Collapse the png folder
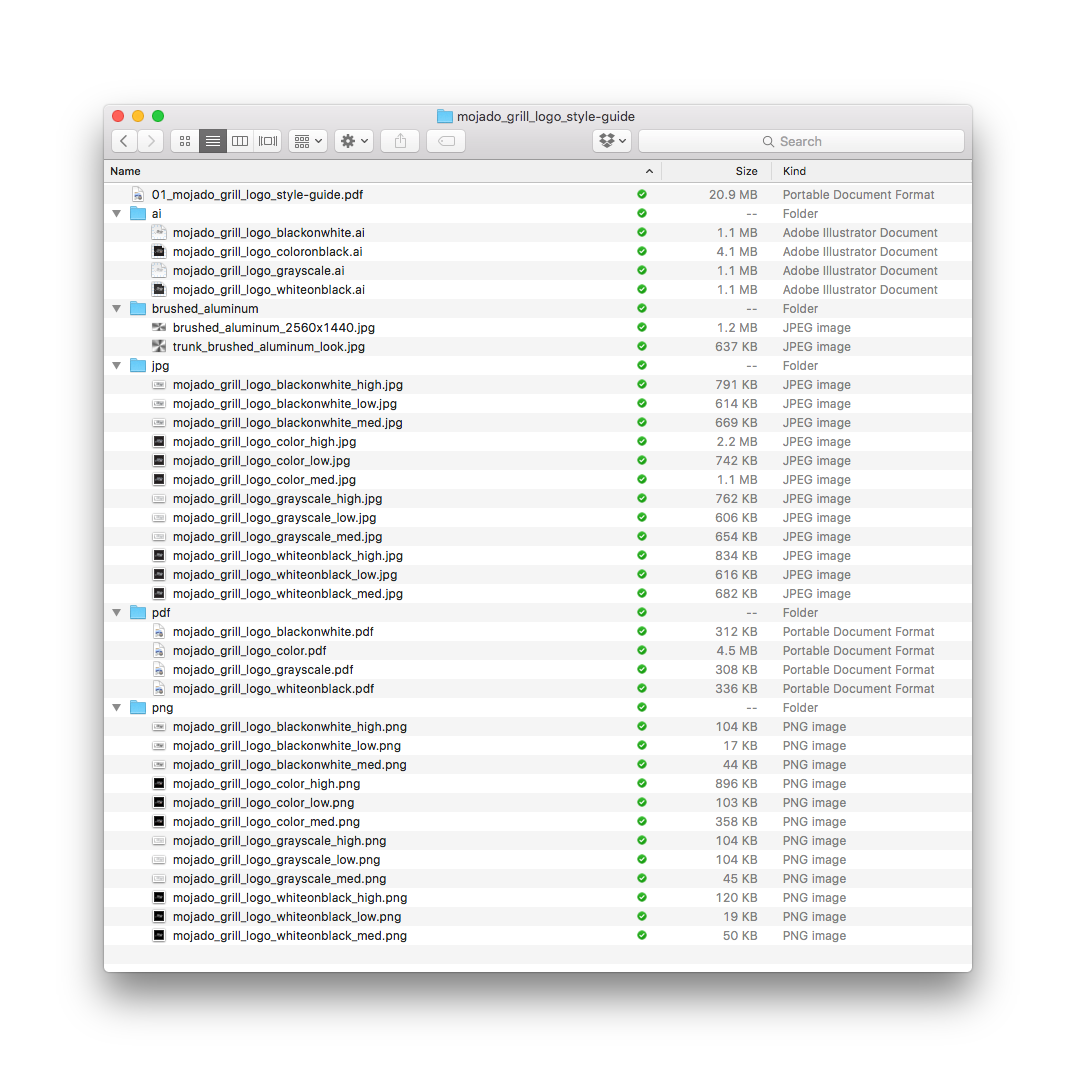The width and height of the screenshot is (1076, 1075). pyautogui.click(x=117, y=707)
